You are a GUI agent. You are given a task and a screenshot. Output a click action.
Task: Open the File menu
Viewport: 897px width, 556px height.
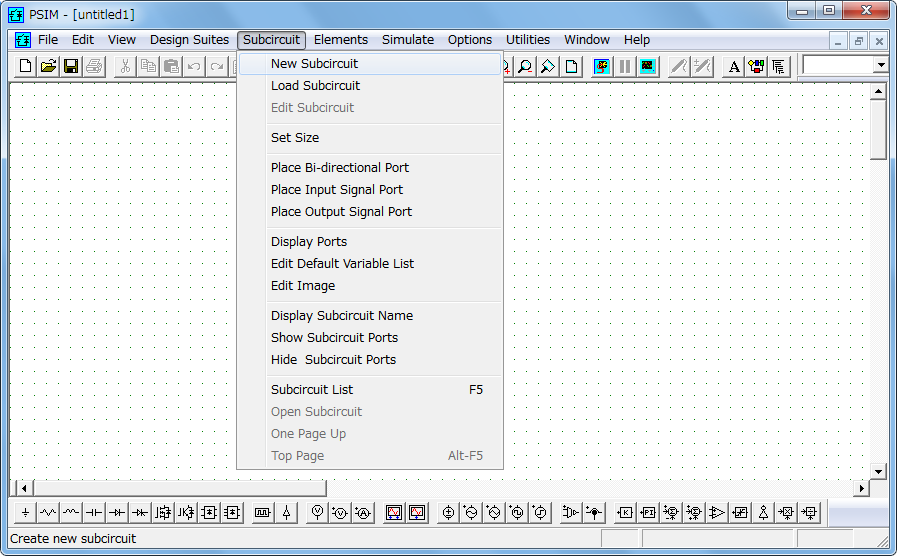(48, 39)
